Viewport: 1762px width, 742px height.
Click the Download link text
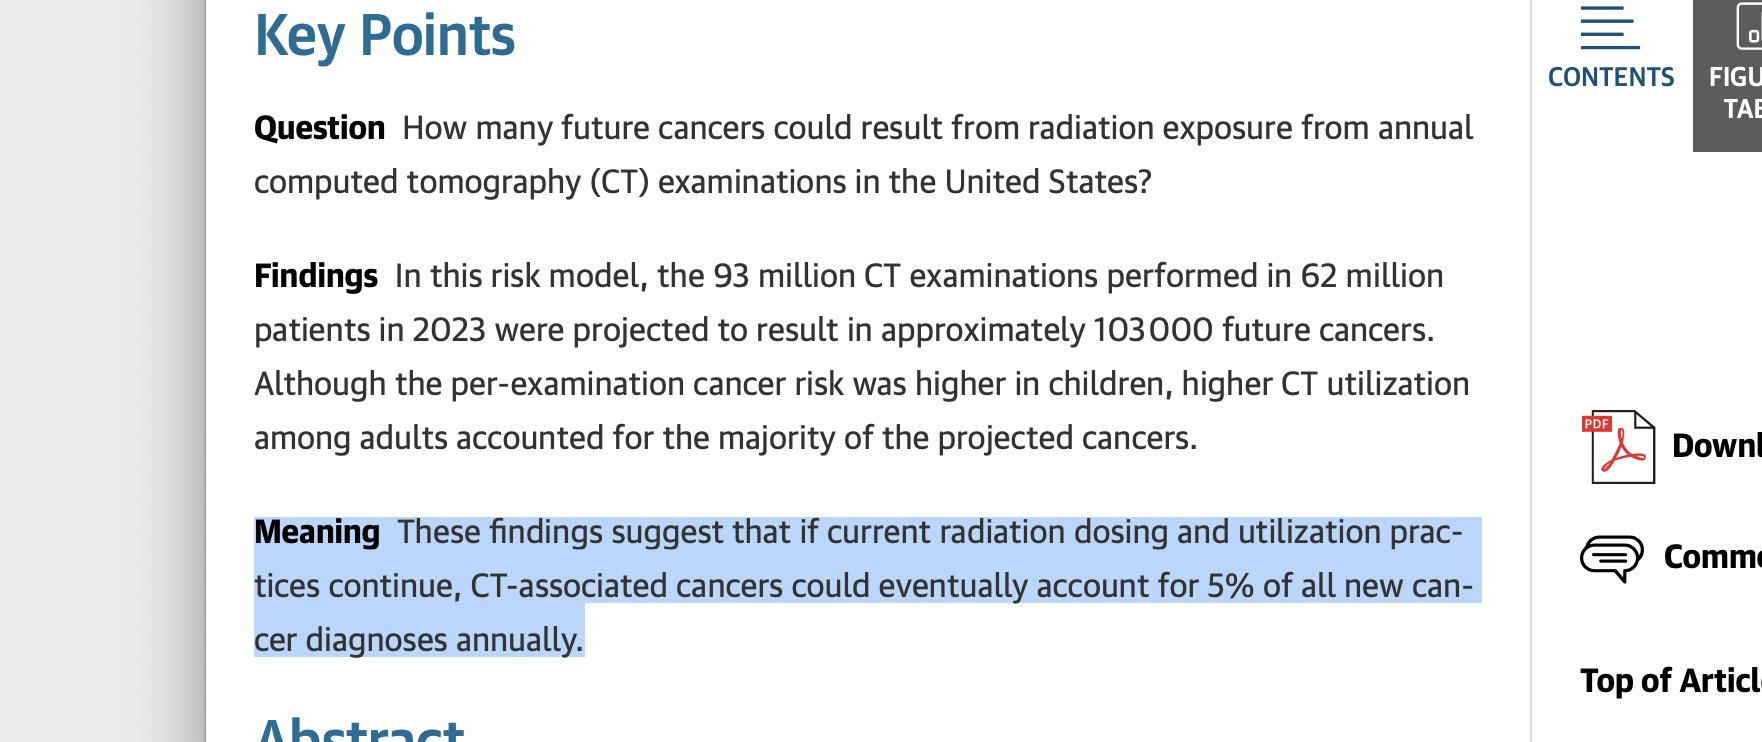[x=1717, y=446]
